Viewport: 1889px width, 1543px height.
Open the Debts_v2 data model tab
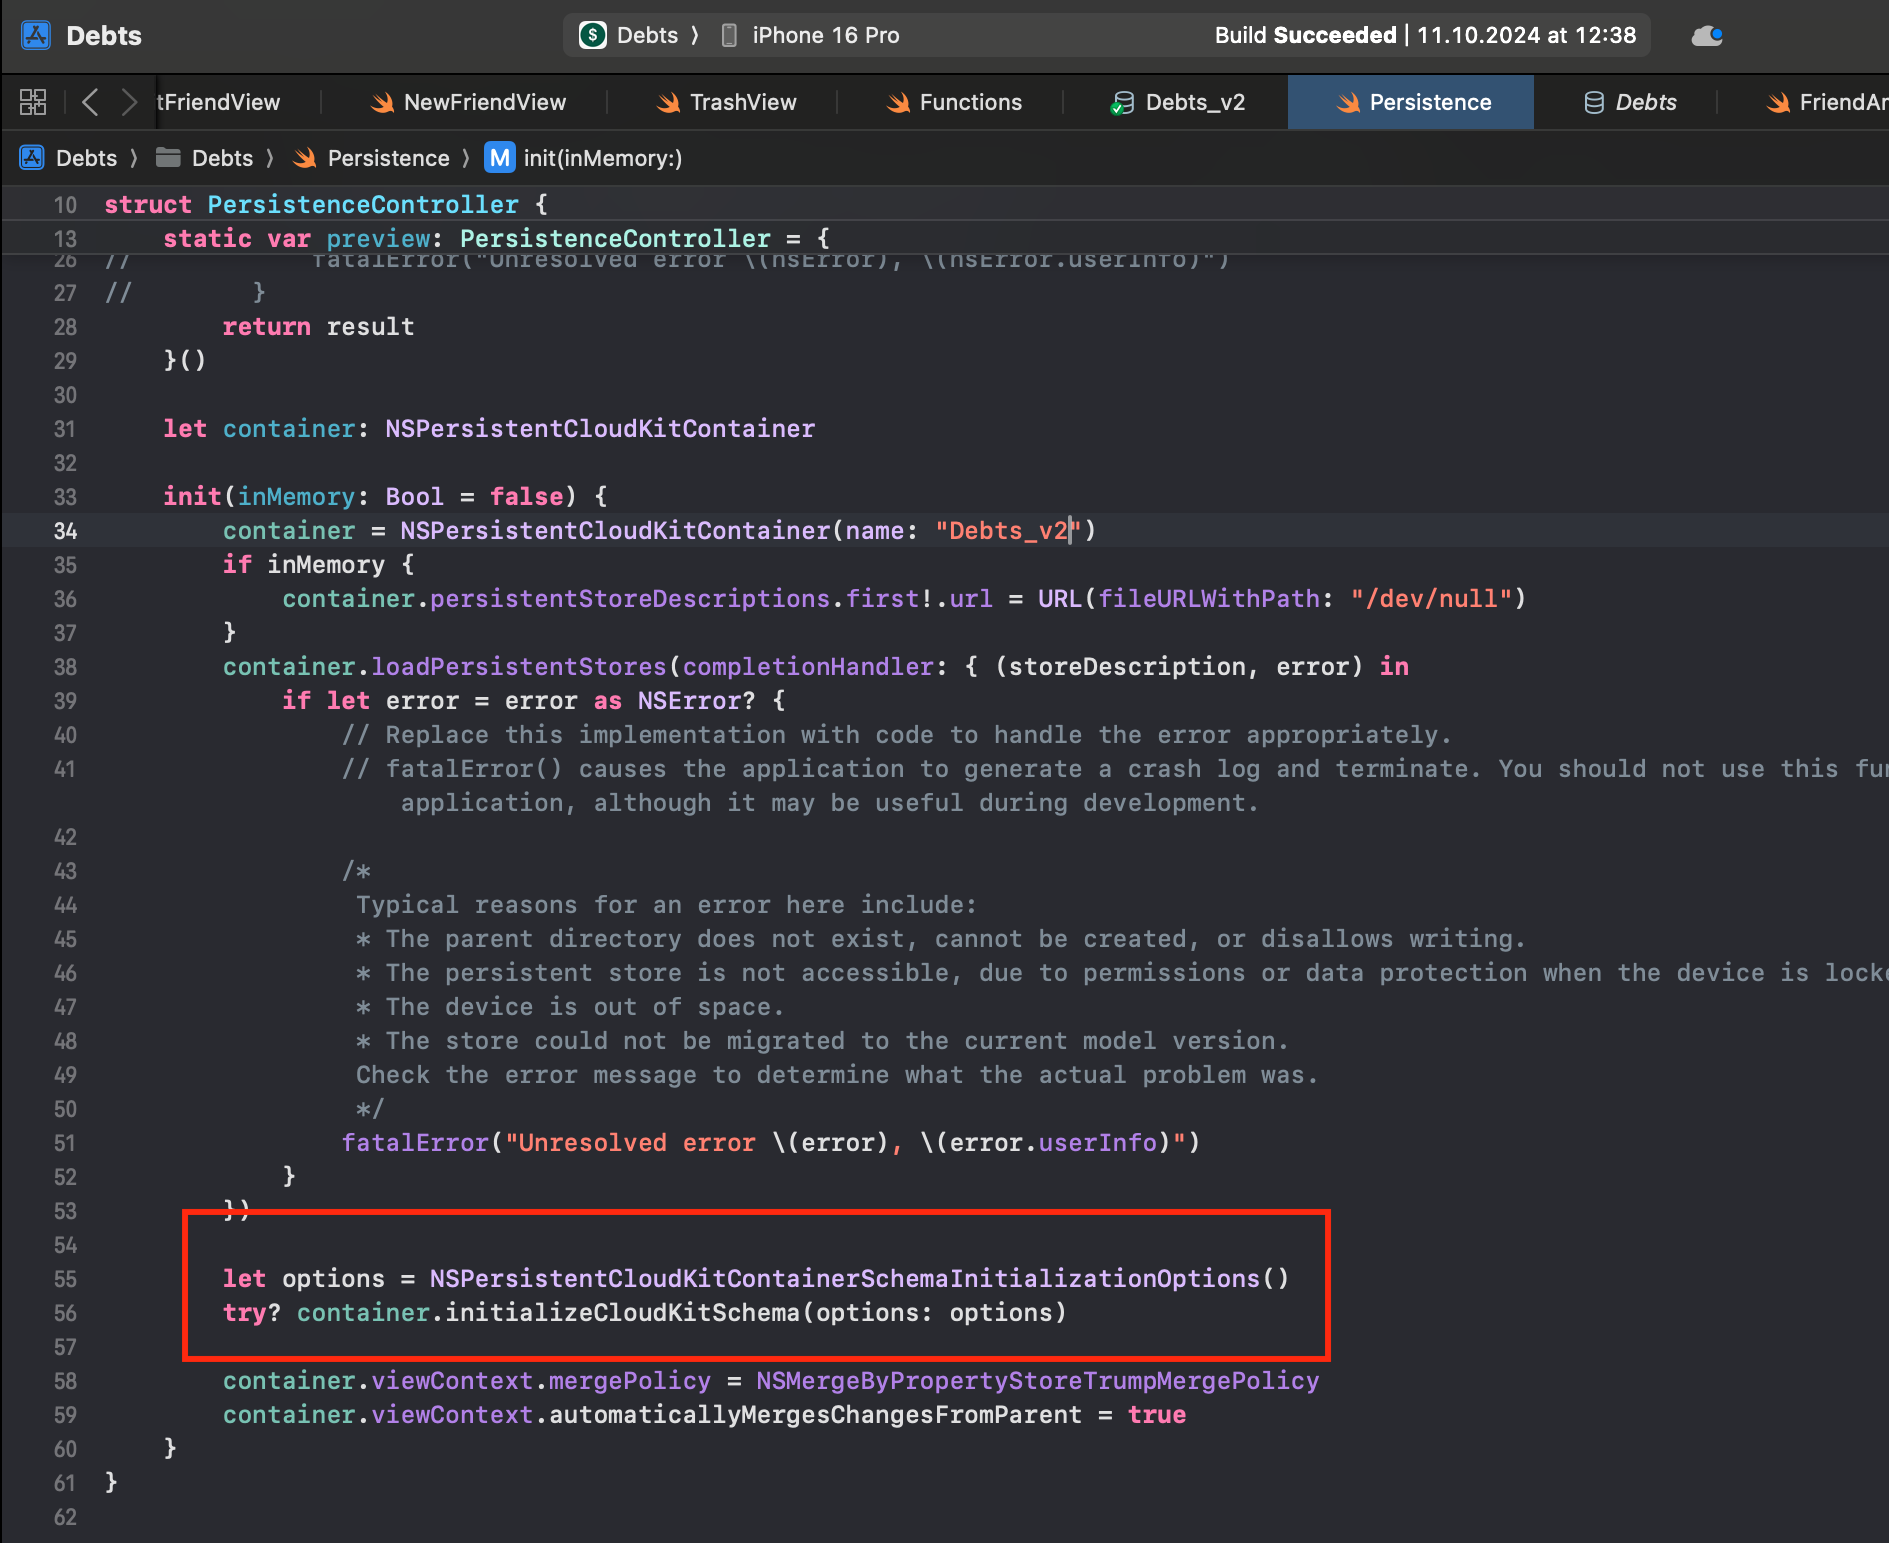click(x=1196, y=101)
